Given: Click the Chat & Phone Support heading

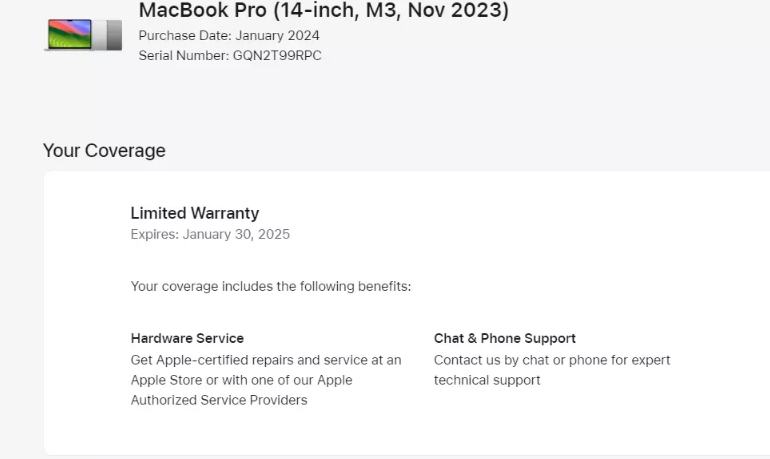Looking at the screenshot, I should click(x=504, y=338).
